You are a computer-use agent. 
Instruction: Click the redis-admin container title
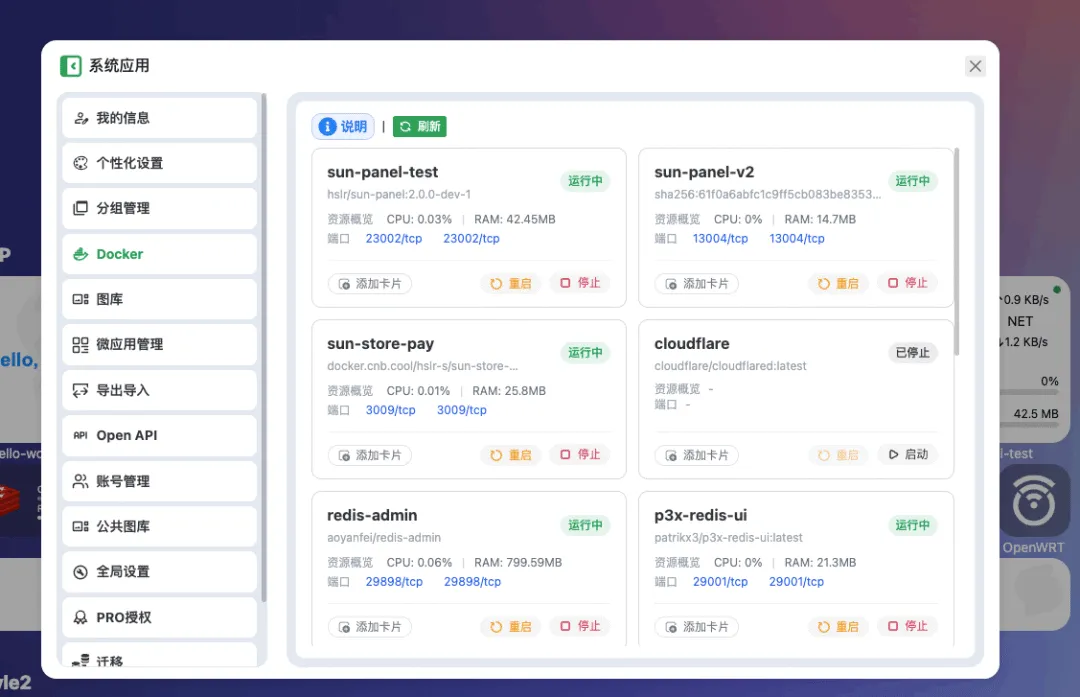372,515
